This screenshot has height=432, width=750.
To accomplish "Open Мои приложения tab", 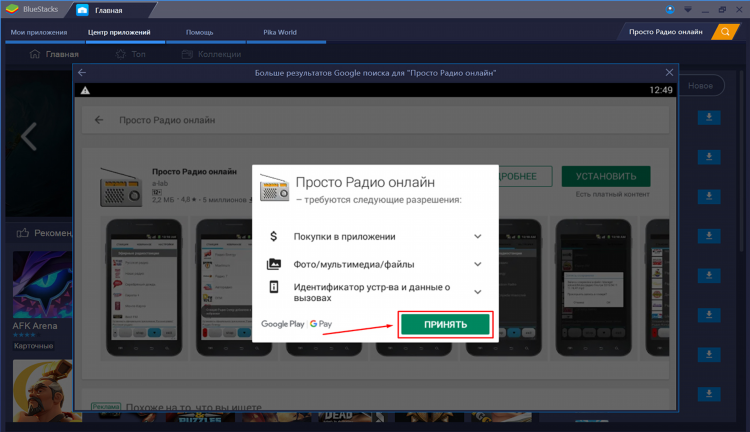I will pos(39,33).
